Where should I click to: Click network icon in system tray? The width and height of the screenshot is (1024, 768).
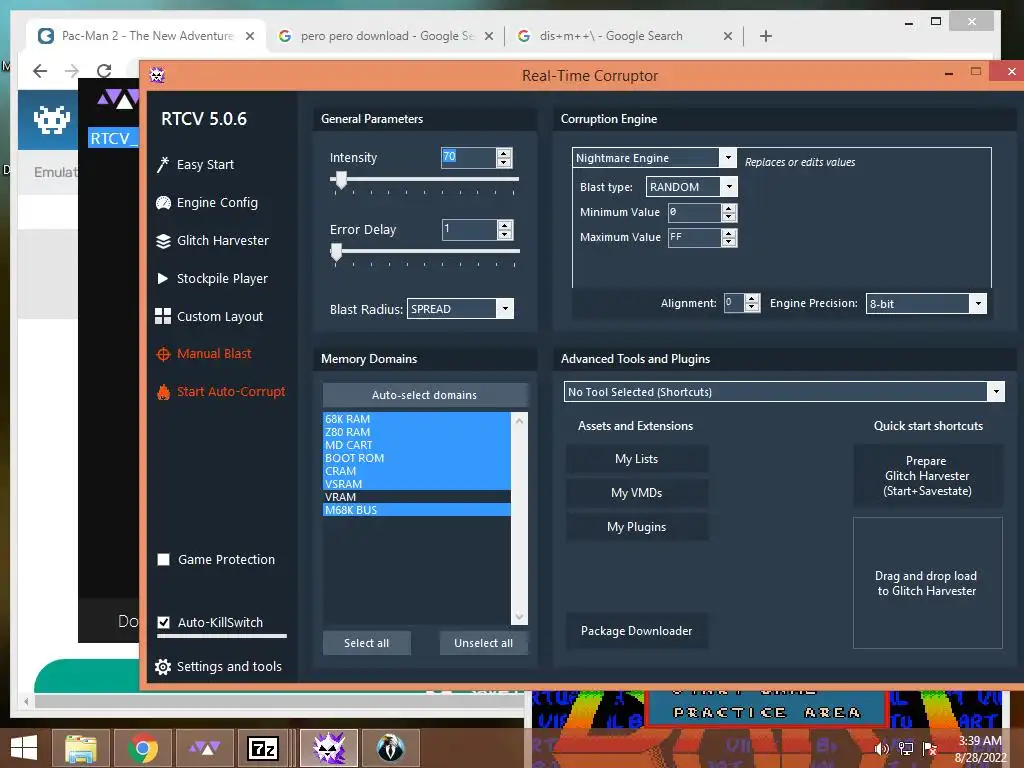906,749
